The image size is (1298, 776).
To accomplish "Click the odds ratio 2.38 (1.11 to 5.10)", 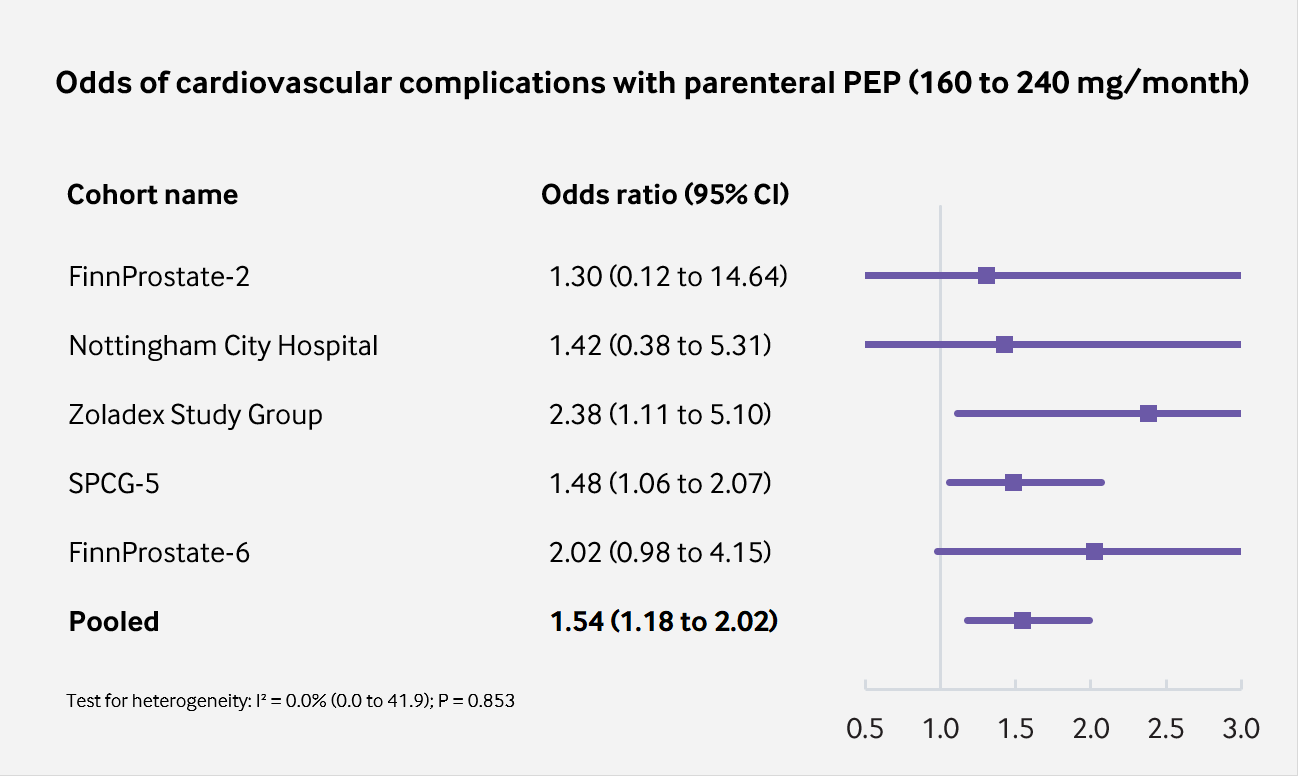I will (x=660, y=415).
